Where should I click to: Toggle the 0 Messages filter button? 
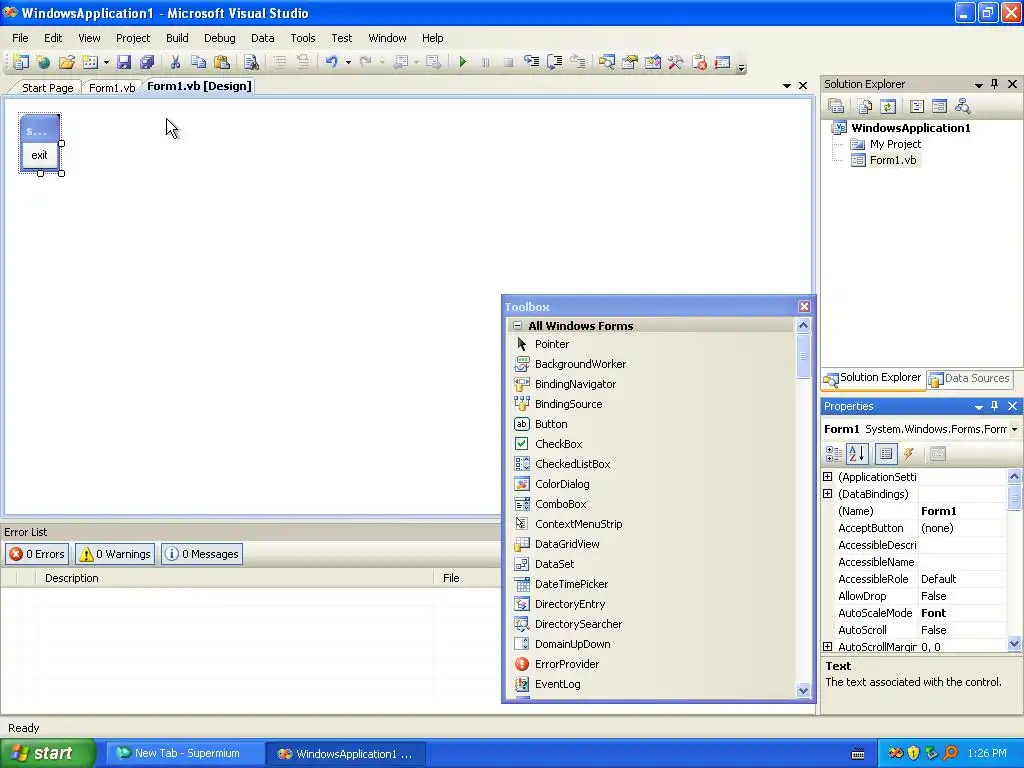(x=202, y=554)
